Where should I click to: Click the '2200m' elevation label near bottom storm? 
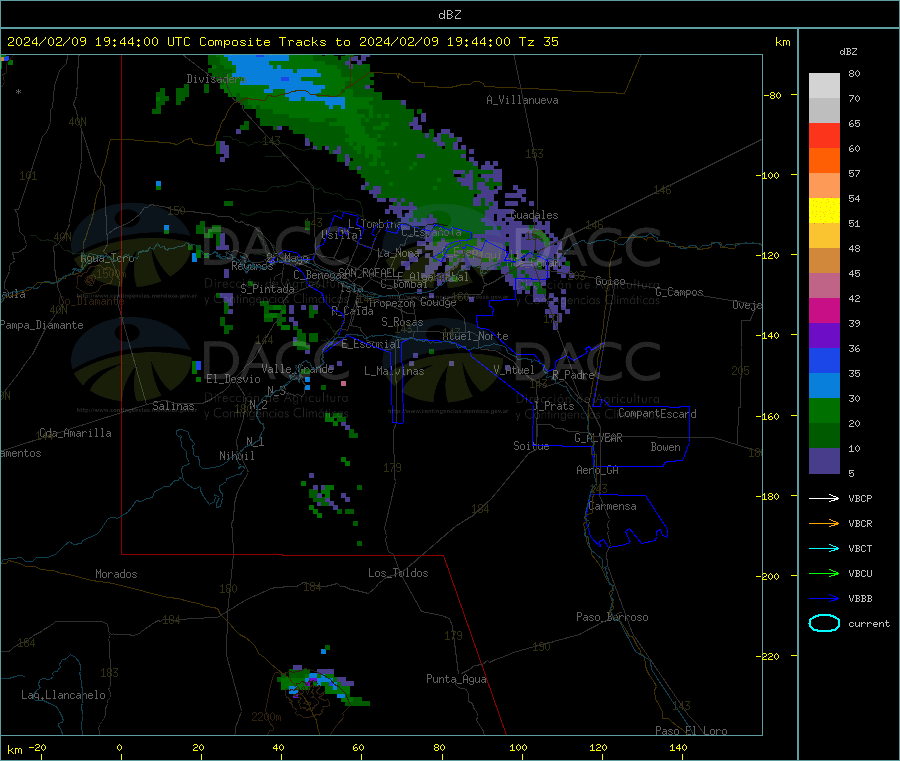pyautogui.click(x=266, y=717)
